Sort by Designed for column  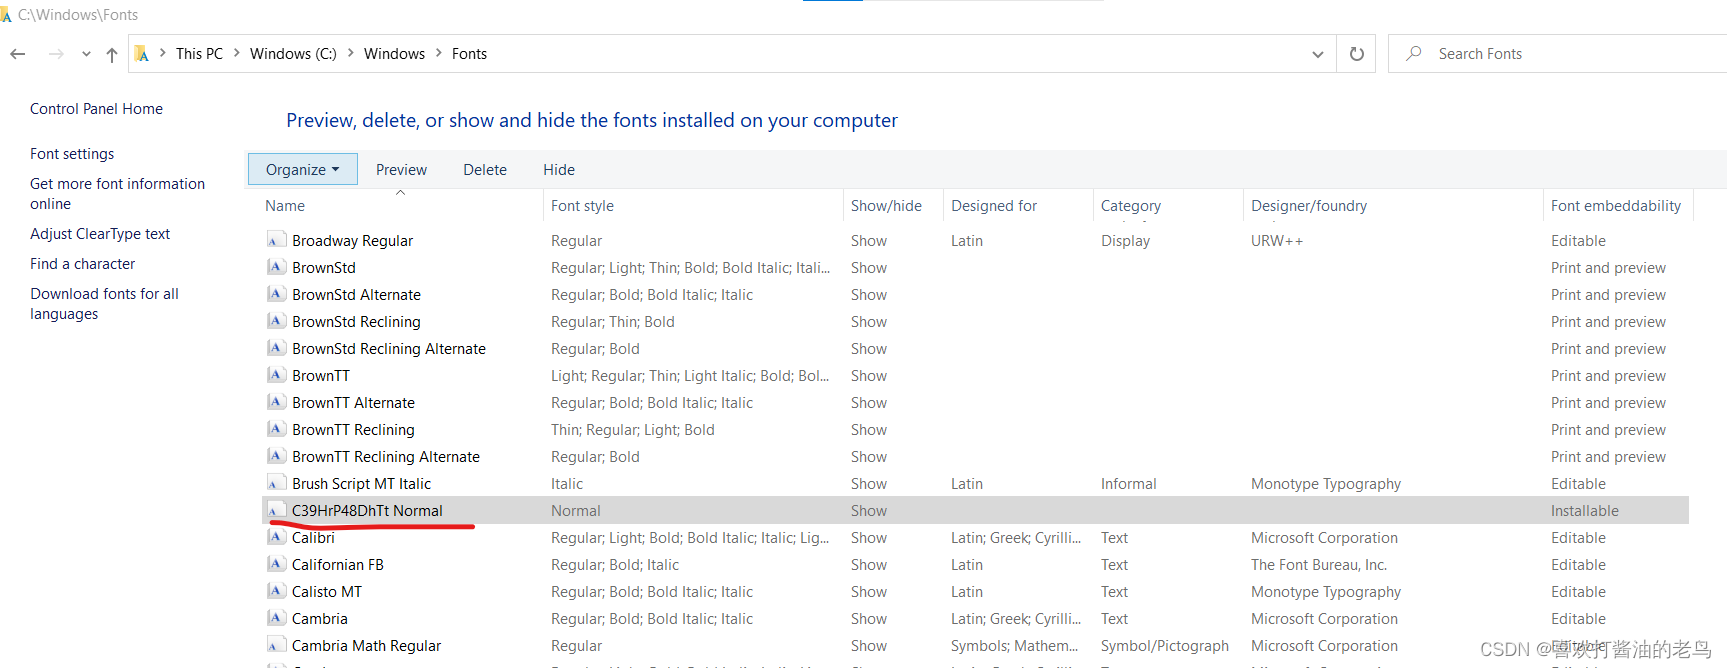click(x=994, y=206)
